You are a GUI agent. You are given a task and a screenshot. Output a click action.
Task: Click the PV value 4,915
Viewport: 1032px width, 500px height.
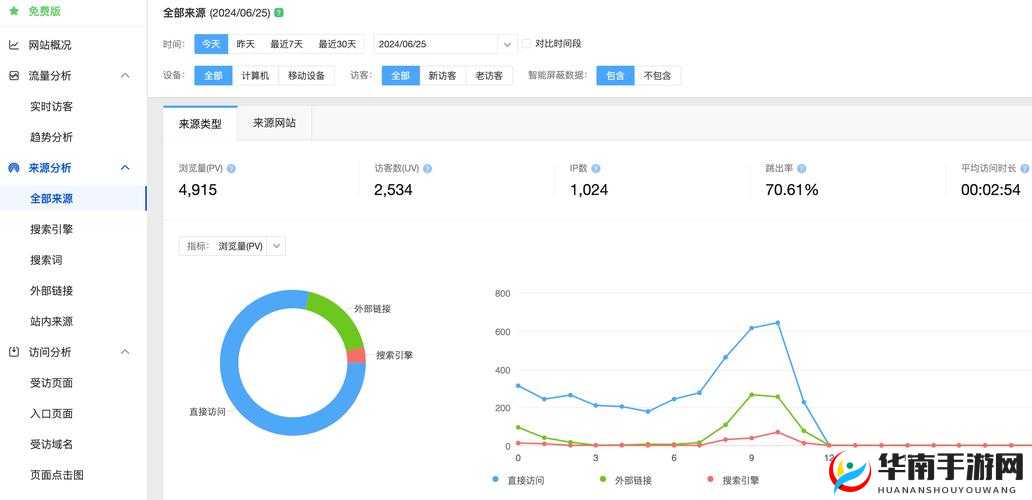pyautogui.click(x=197, y=190)
